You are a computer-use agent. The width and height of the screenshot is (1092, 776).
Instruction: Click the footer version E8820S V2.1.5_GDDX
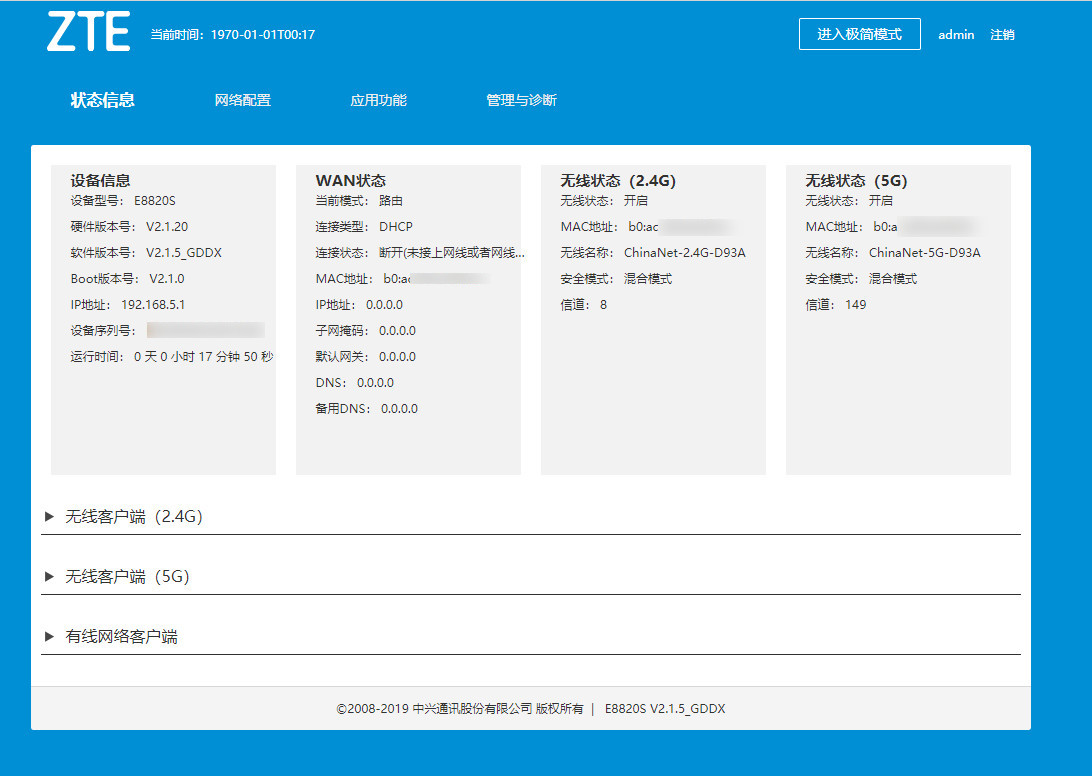[665, 708]
